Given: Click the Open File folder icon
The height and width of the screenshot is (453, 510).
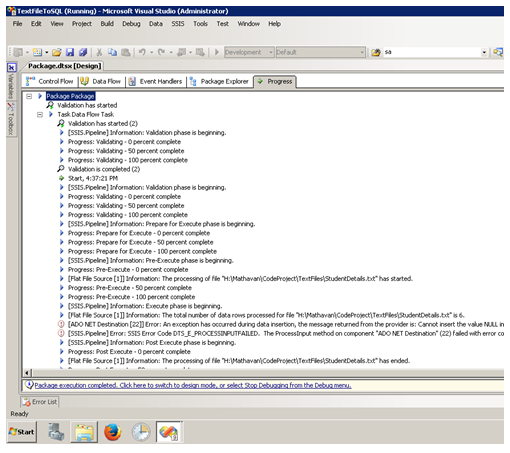Looking at the screenshot, I should 57,52.
